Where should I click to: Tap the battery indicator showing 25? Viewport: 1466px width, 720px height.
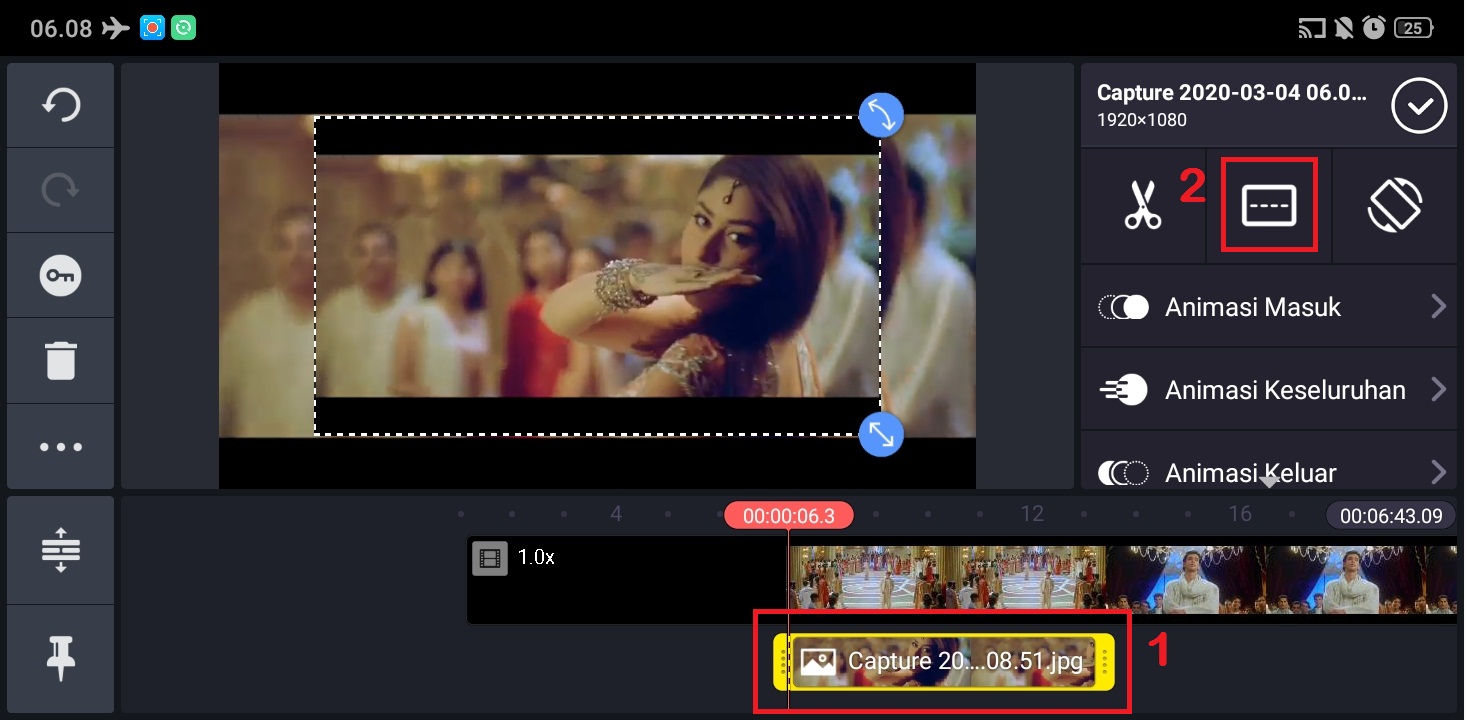1414,28
